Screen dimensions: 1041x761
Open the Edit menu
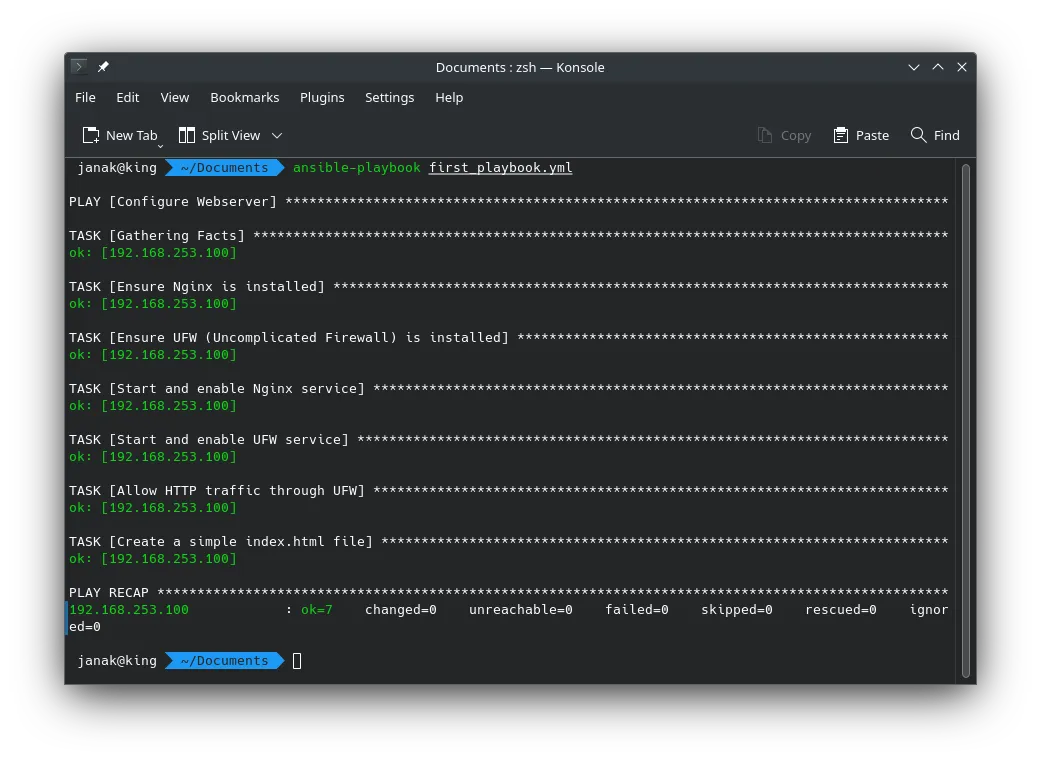tap(128, 97)
